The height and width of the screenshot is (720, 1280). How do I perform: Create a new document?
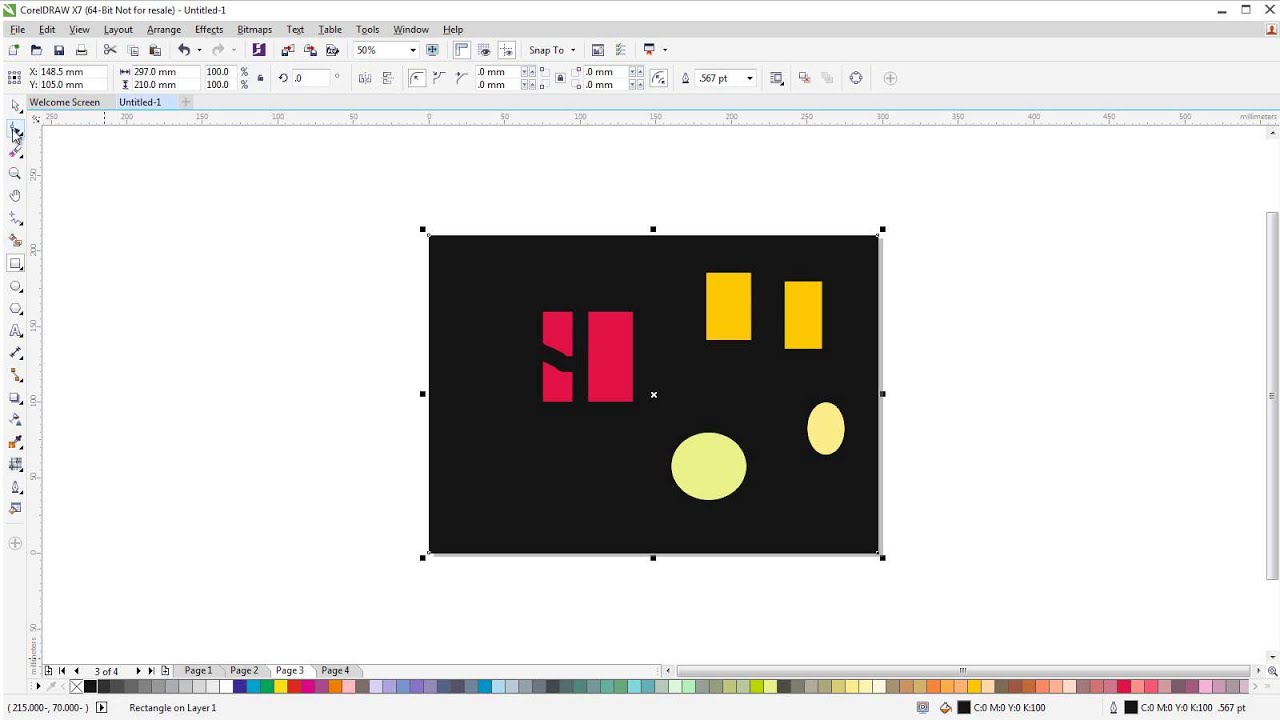click(14, 50)
